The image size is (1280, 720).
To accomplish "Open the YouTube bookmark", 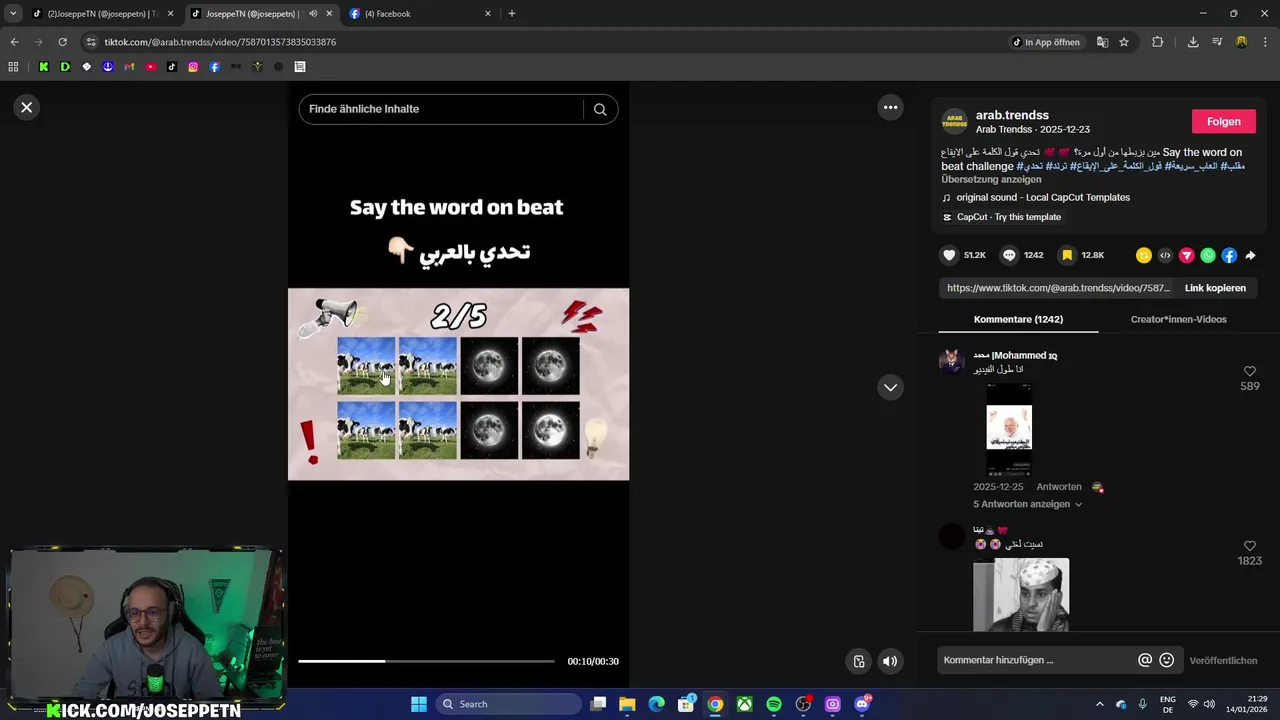I will (x=150, y=67).
